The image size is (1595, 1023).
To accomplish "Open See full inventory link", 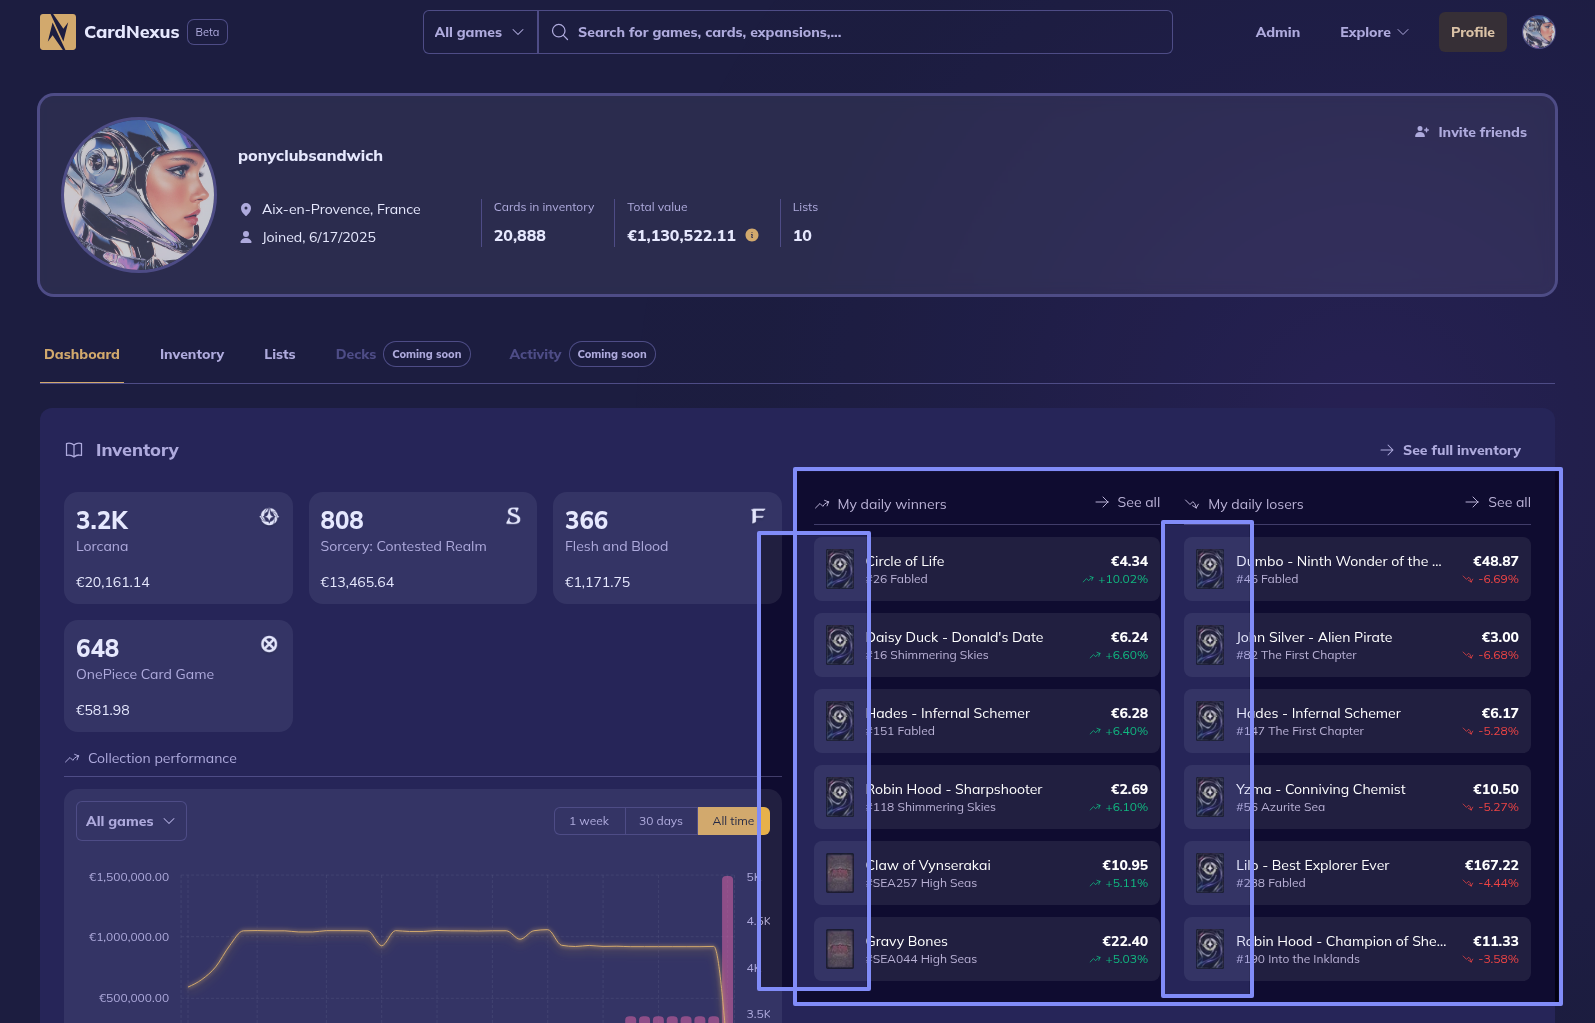I will pyautogui.click(x=1451, y=450).
